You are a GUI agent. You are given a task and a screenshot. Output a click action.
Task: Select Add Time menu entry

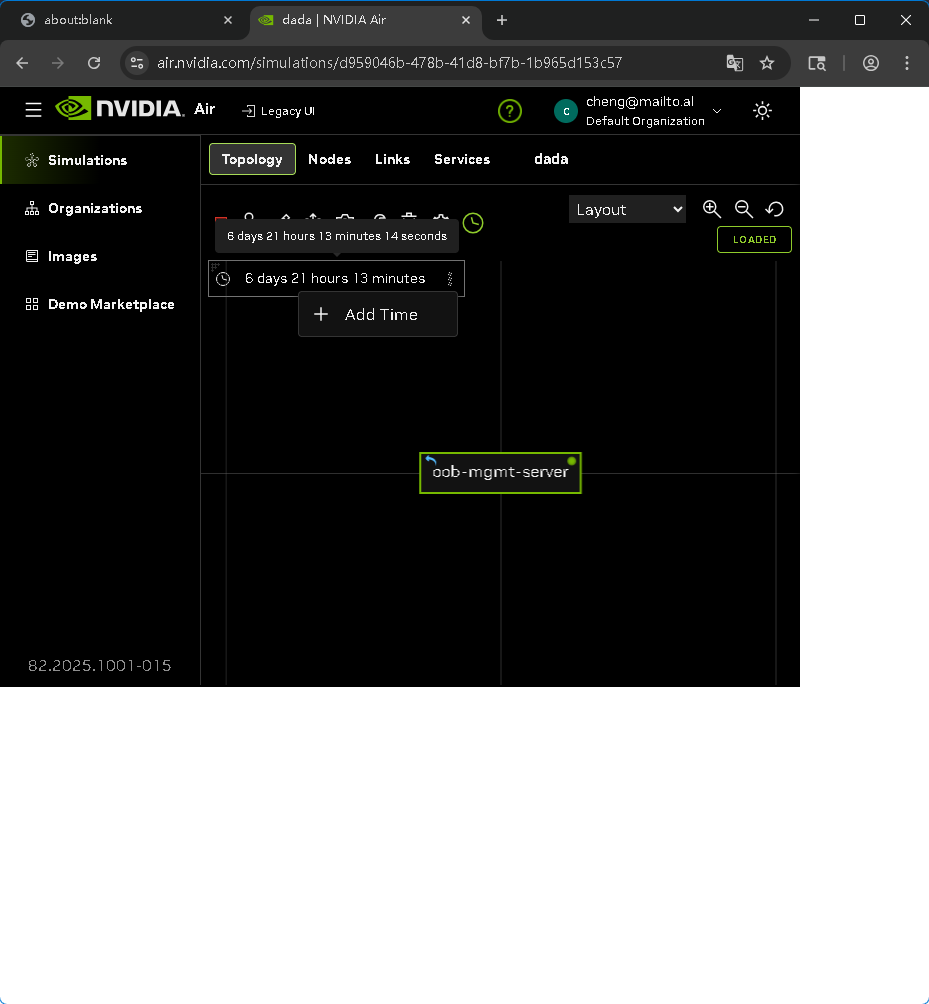(378, 315)
